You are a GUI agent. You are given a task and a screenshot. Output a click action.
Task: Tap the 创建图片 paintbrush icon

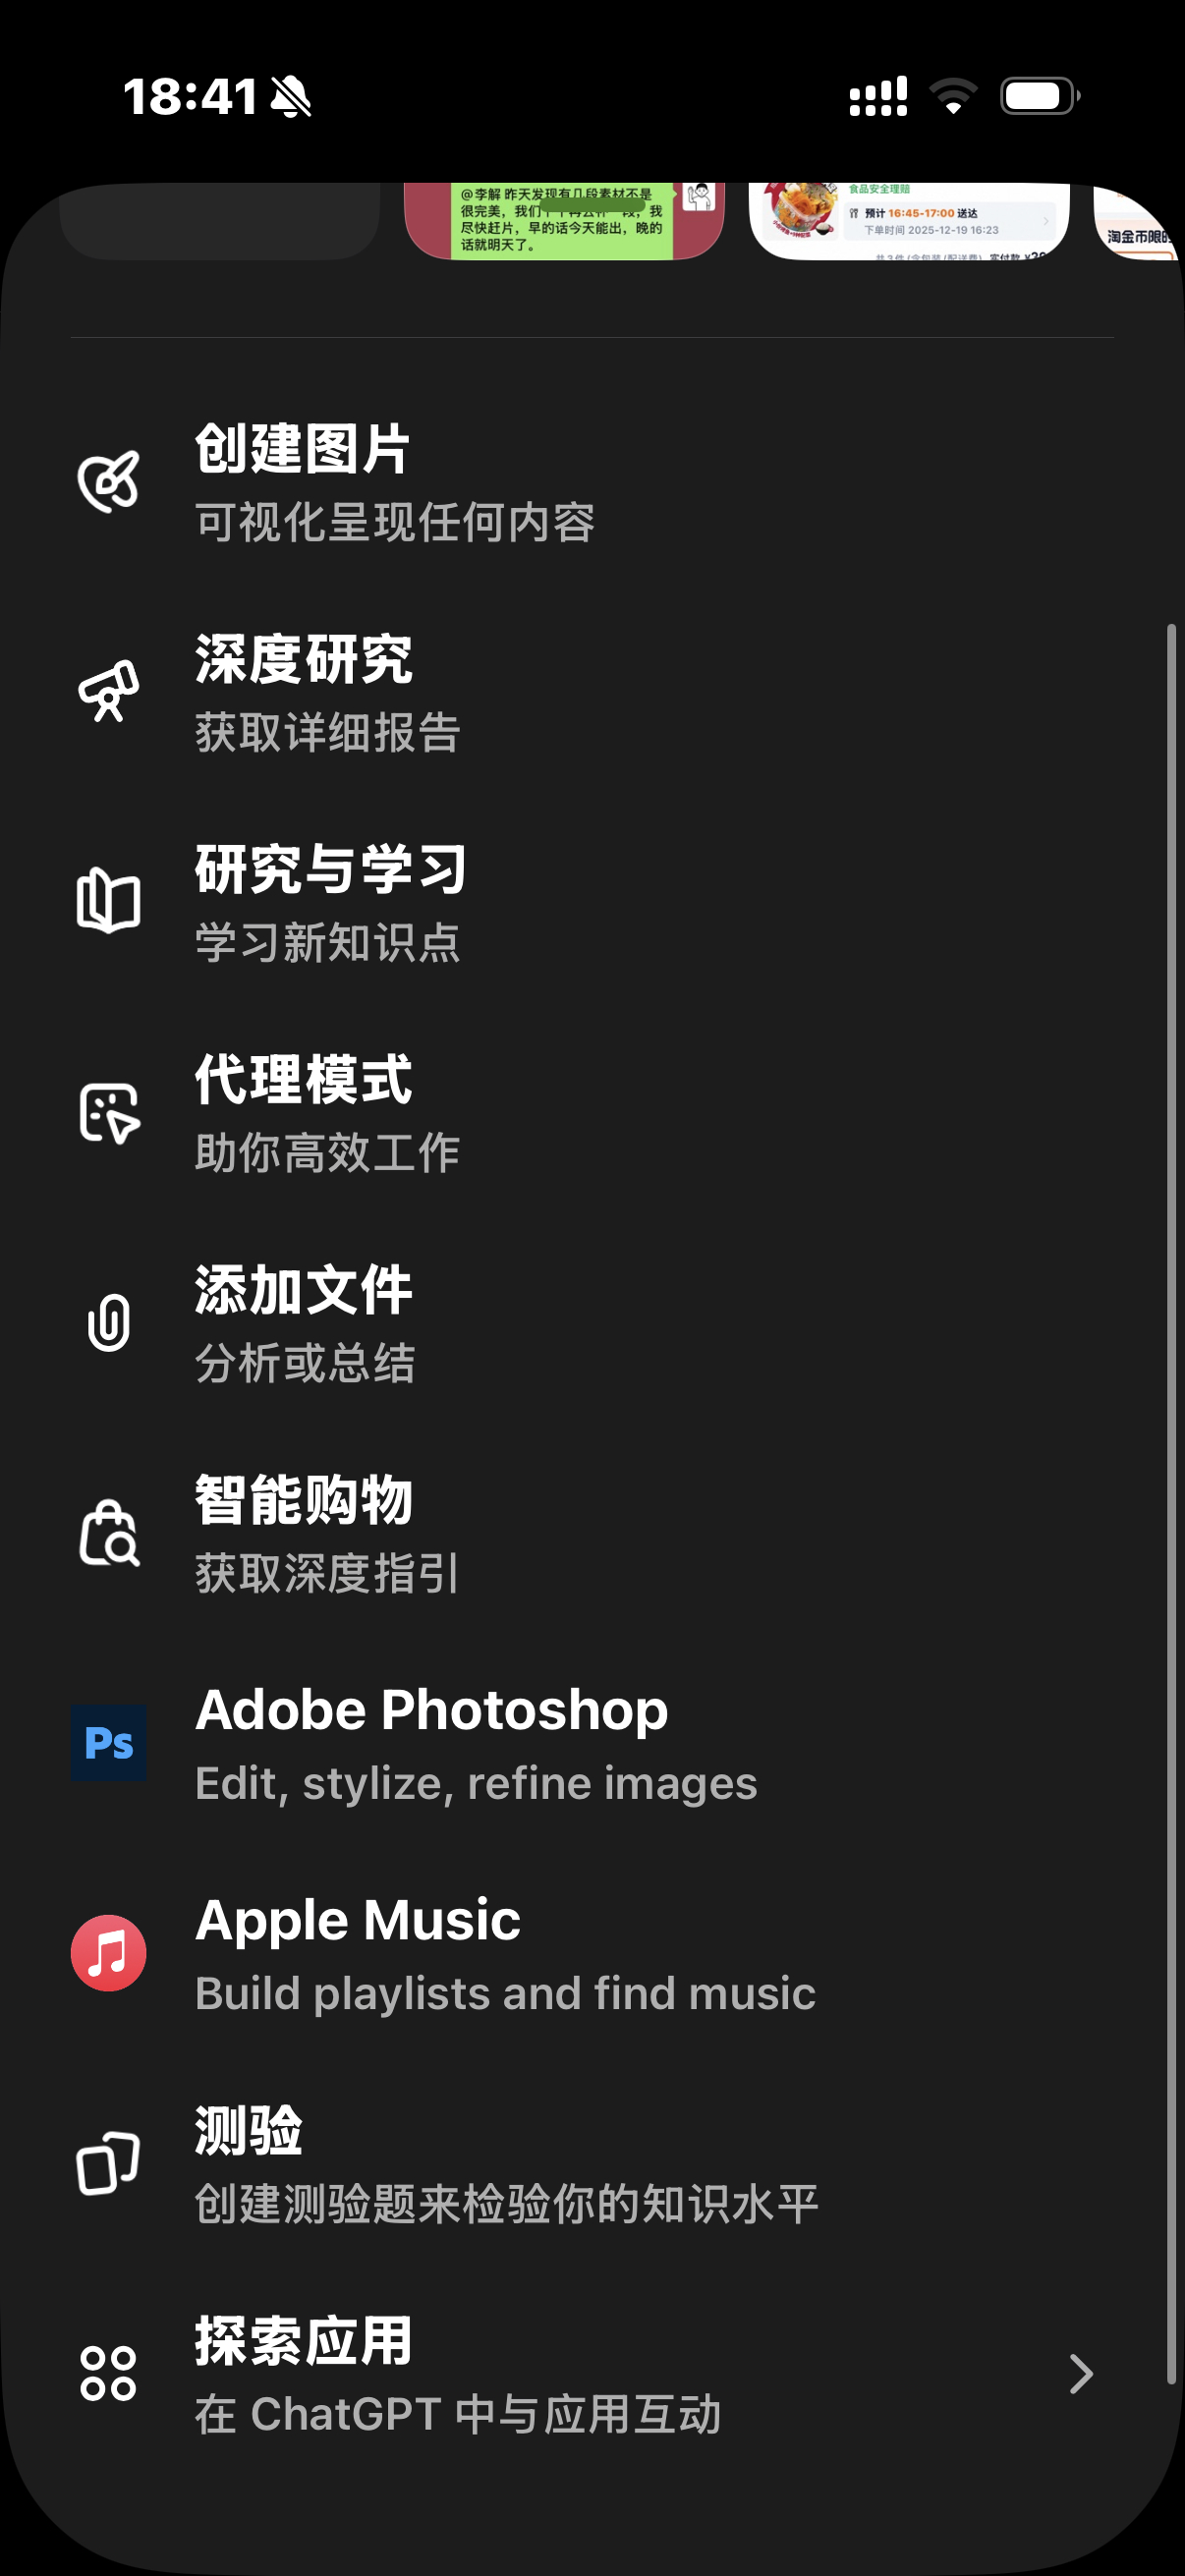pyautogui.click(x=108, y=483)
